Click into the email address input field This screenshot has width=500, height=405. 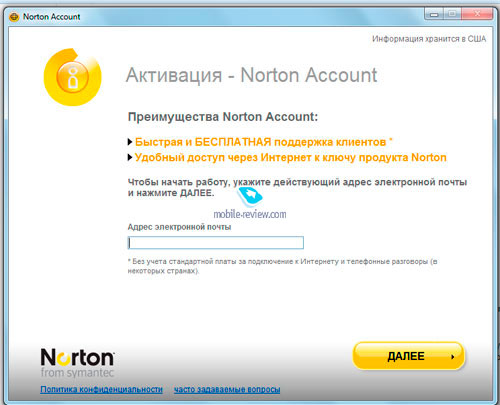216,242
